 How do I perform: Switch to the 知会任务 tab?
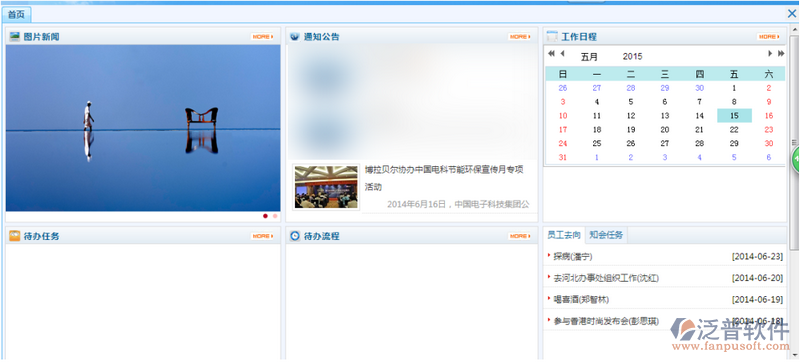[x=606, y=235]
